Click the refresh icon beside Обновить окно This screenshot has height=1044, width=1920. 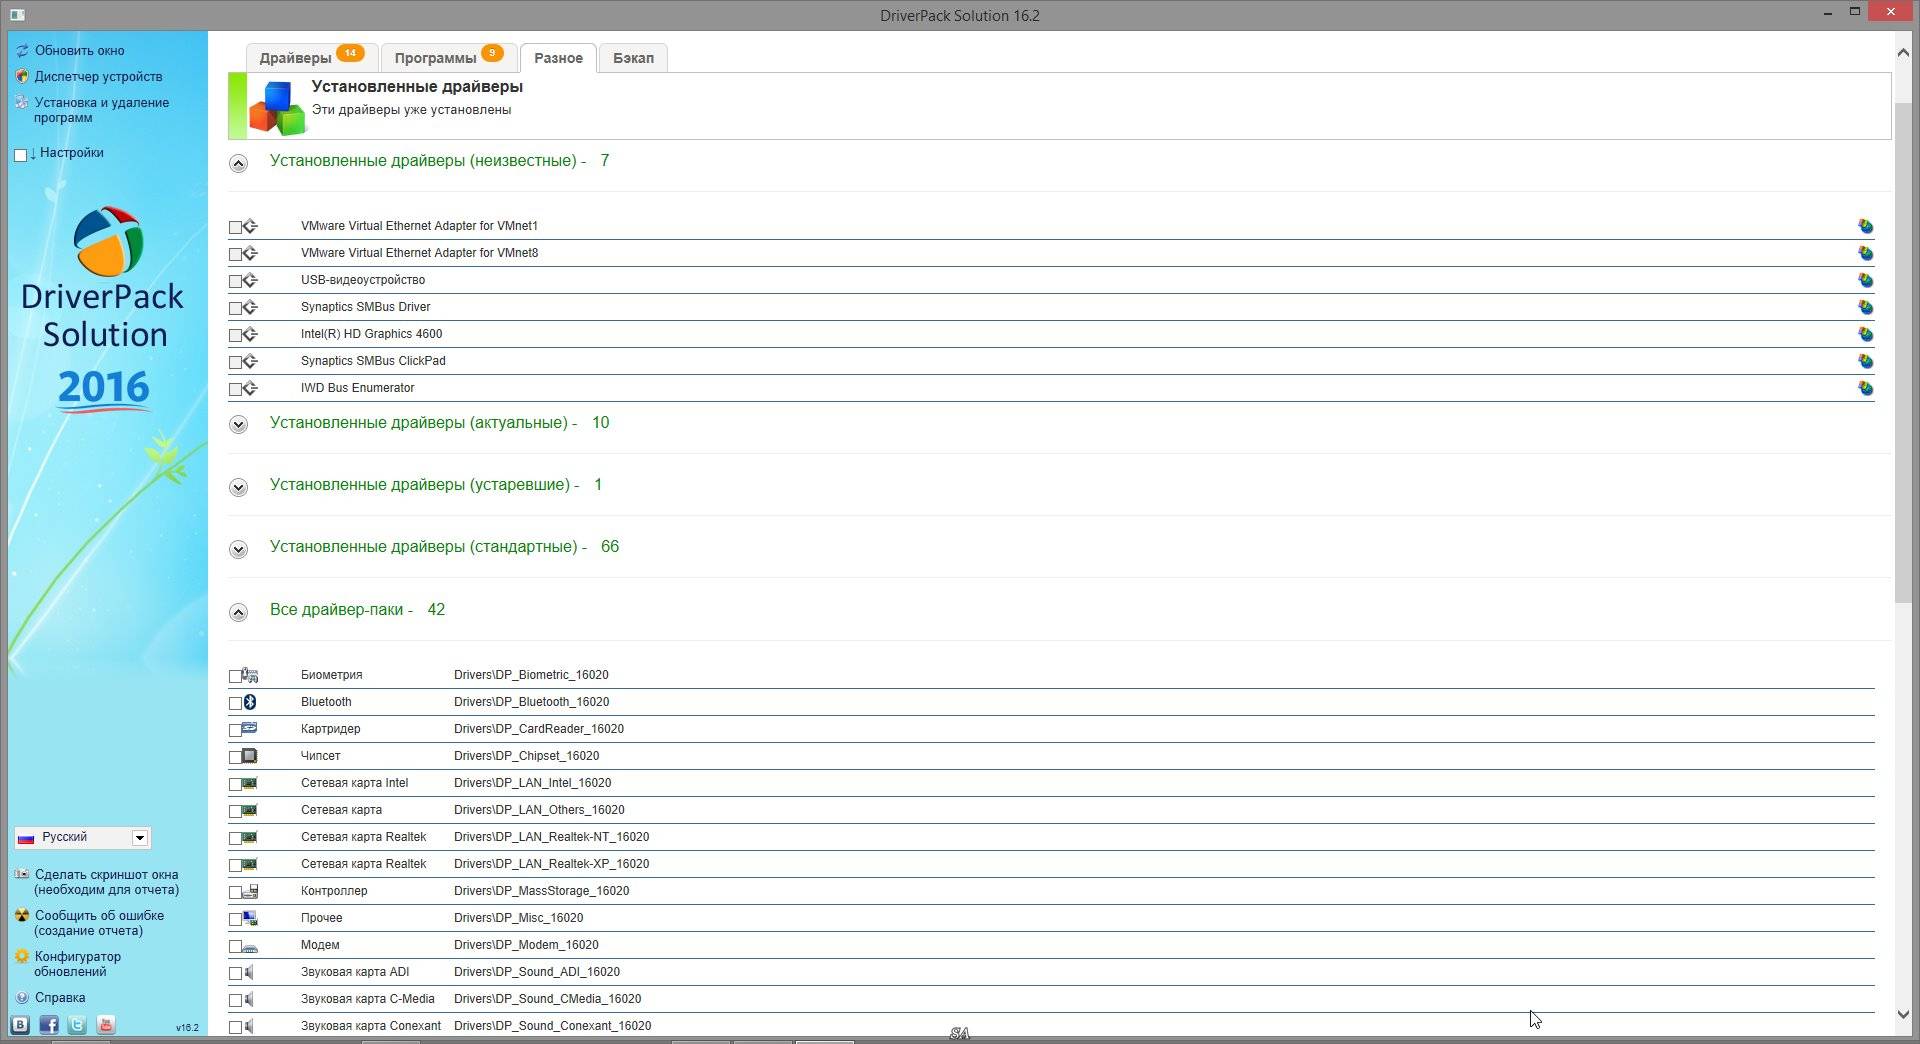(22, 50)
